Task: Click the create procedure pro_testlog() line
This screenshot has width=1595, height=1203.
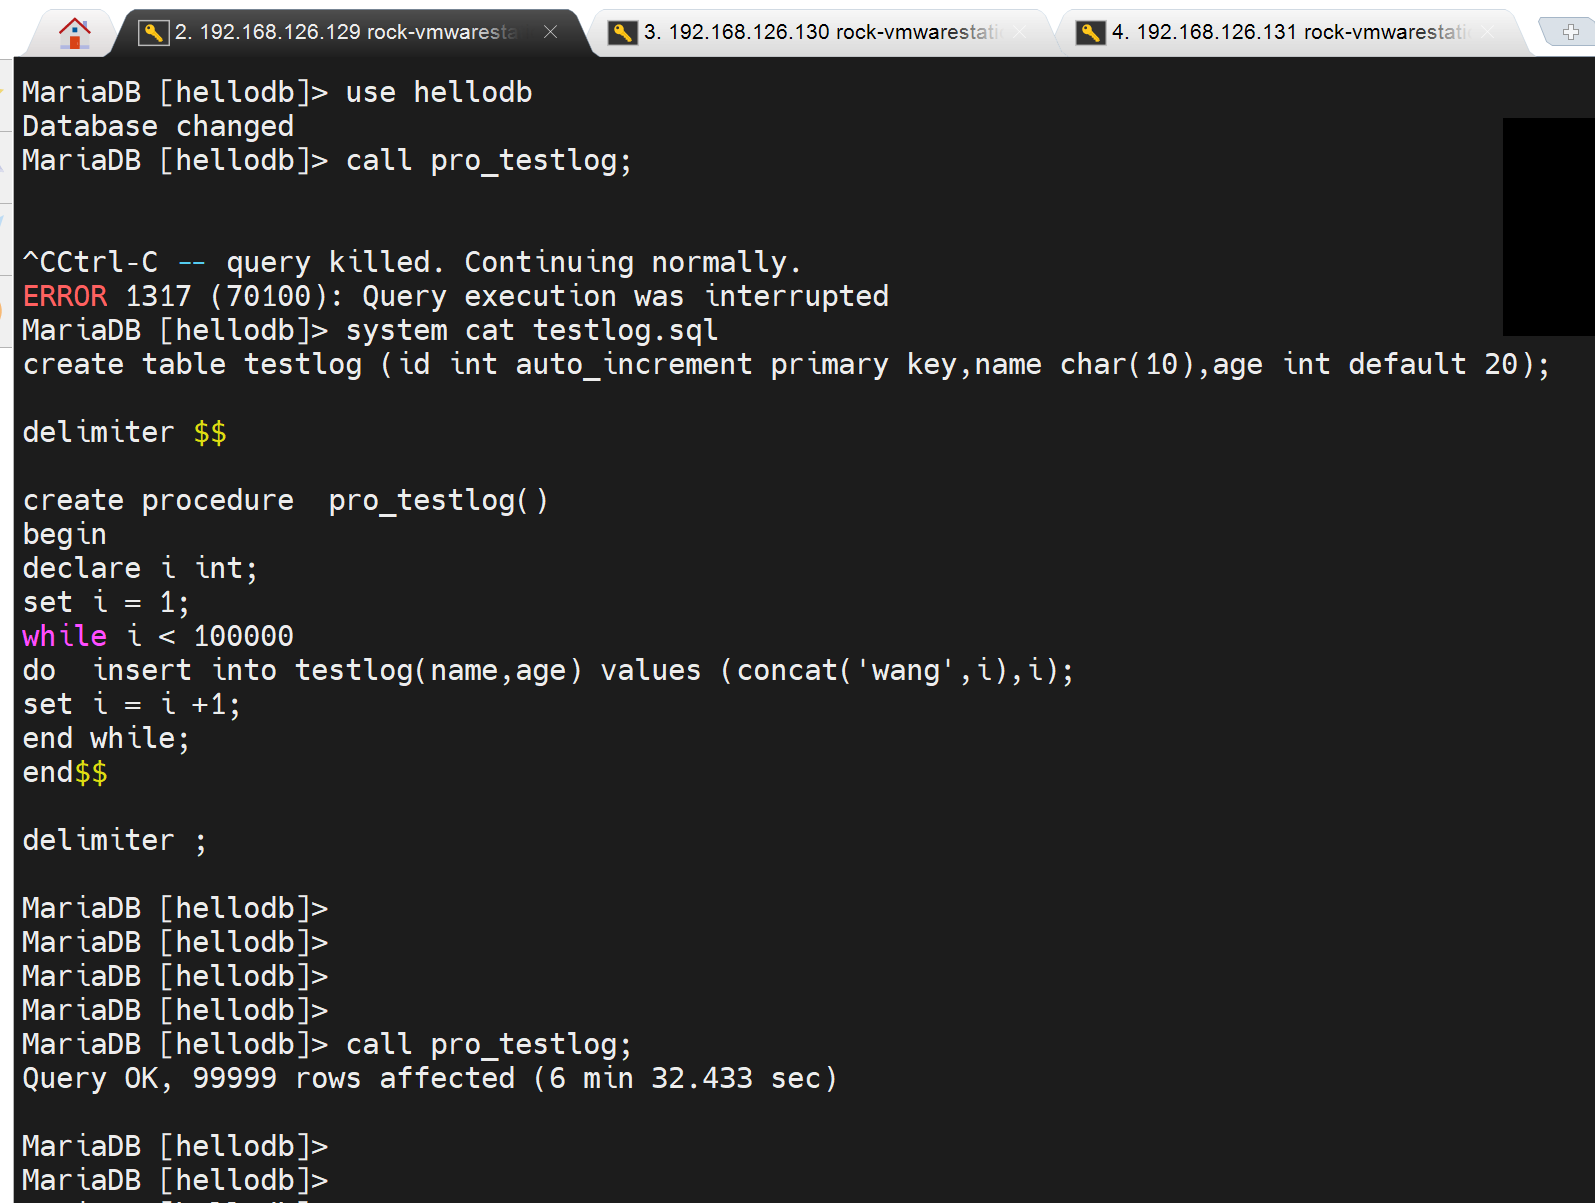Action: click(285, 500)
